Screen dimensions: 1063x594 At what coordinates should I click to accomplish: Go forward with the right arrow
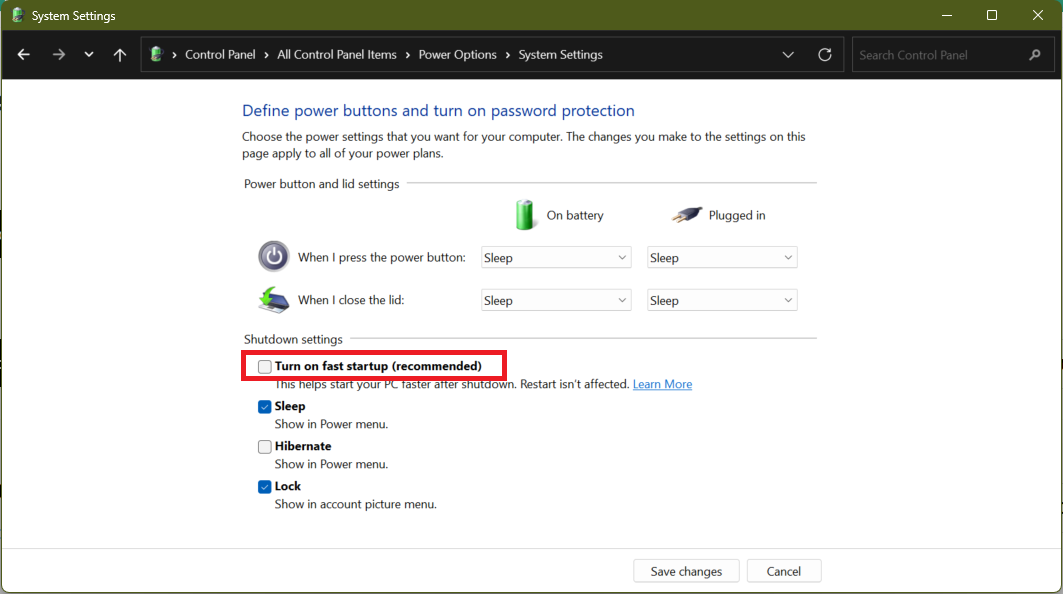[x=59, y=55]
